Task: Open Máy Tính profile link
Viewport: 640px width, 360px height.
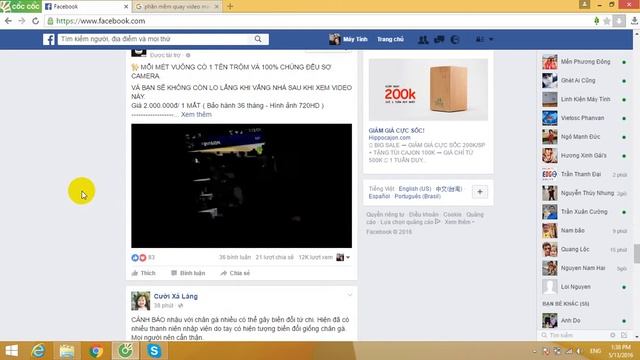Action: (x=348, y=39)
